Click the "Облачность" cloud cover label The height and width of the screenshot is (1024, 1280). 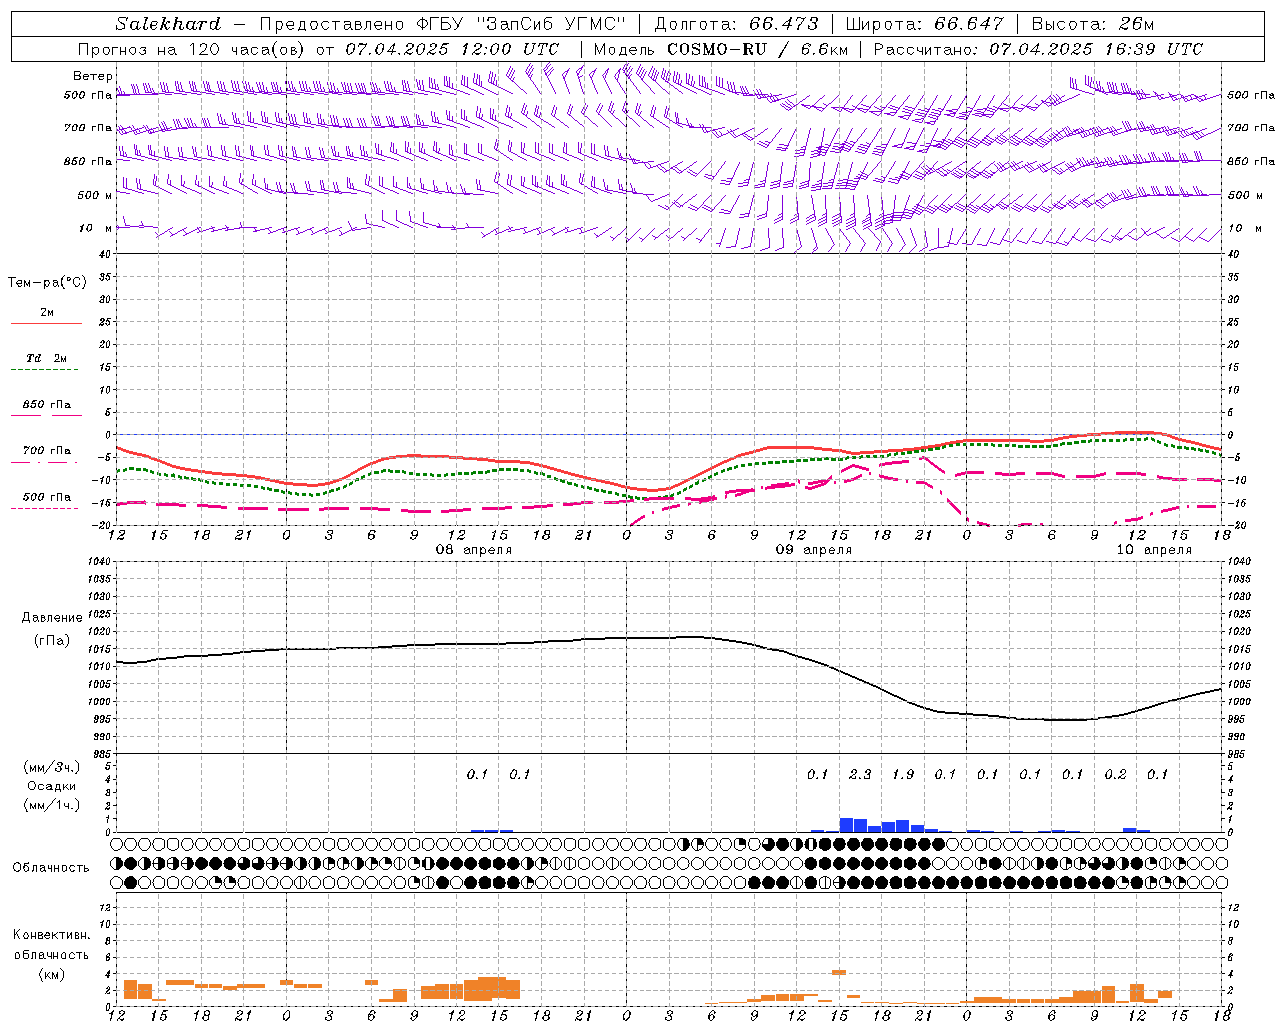[x=51, y=867]
